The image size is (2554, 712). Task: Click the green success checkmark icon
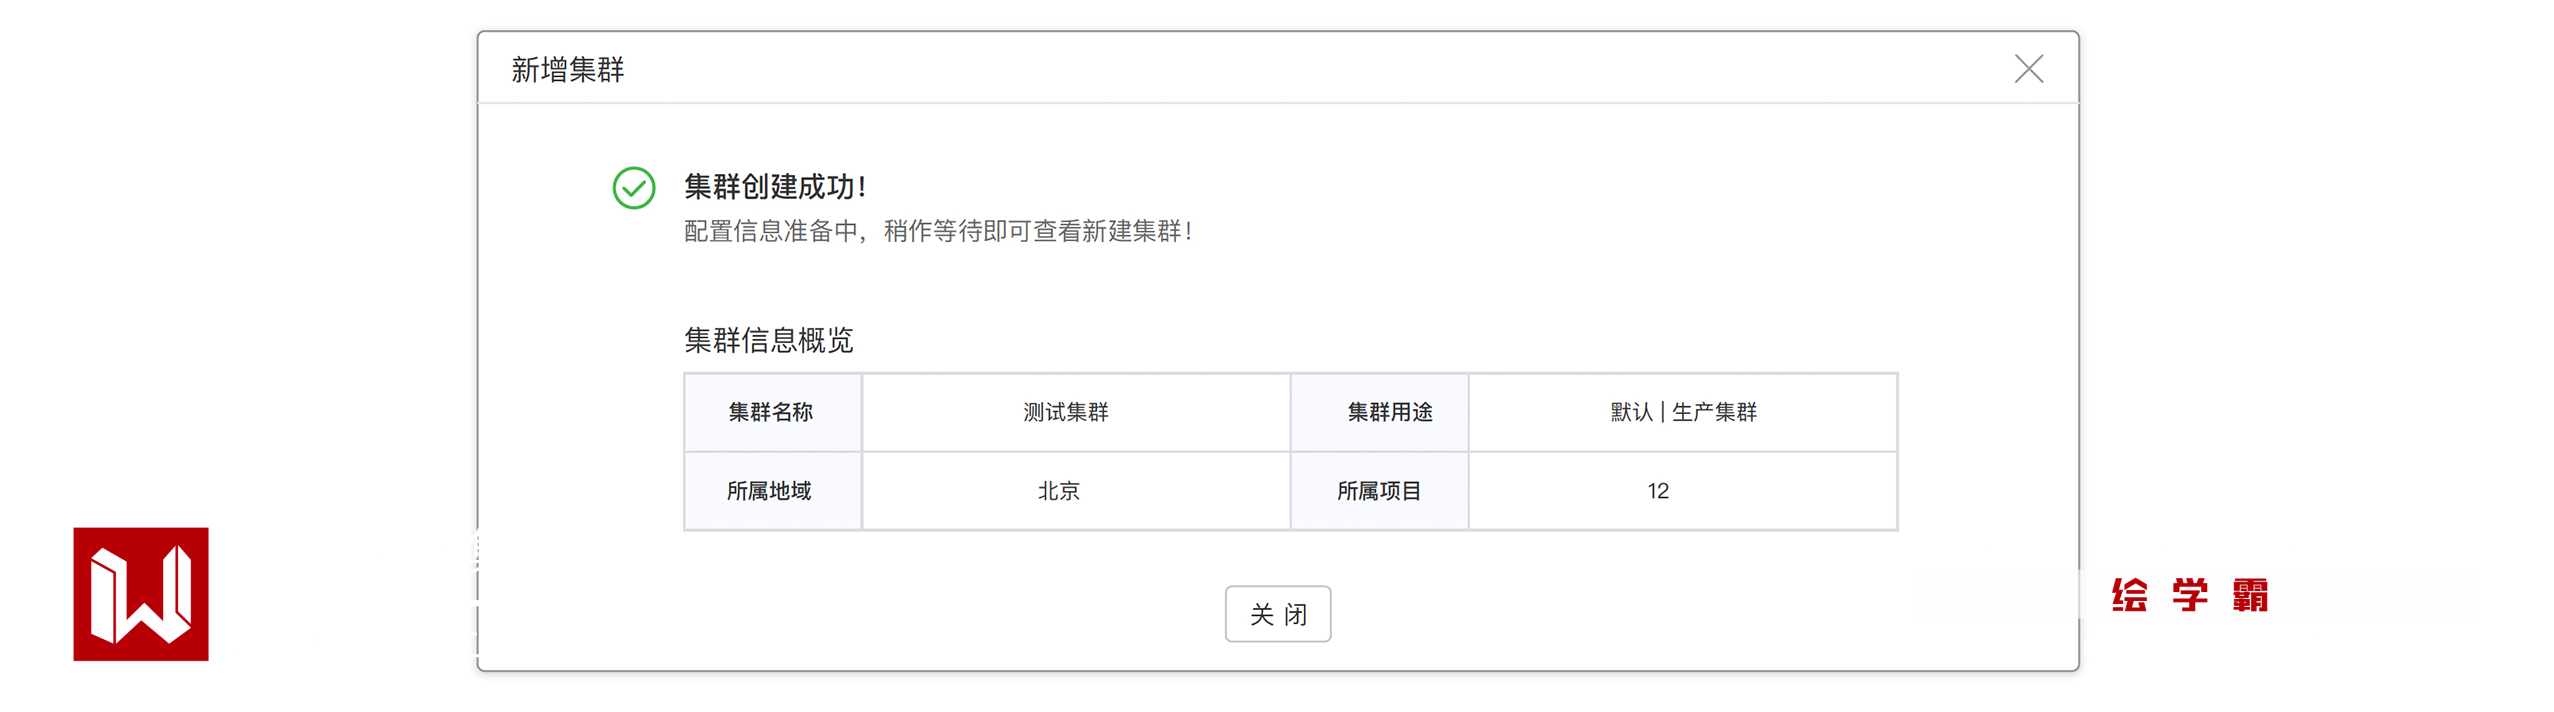633,188
